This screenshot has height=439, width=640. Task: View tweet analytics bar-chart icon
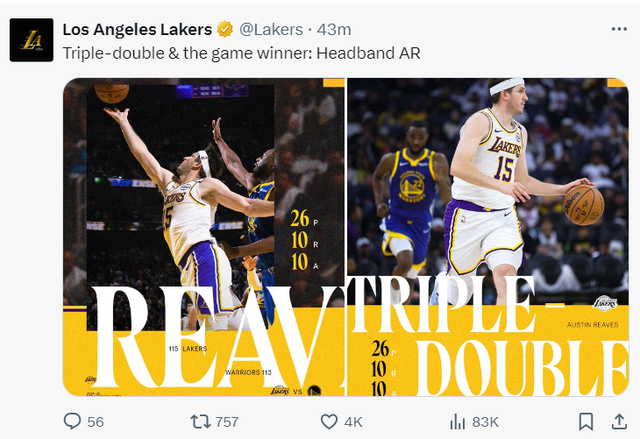pos(457,421)
